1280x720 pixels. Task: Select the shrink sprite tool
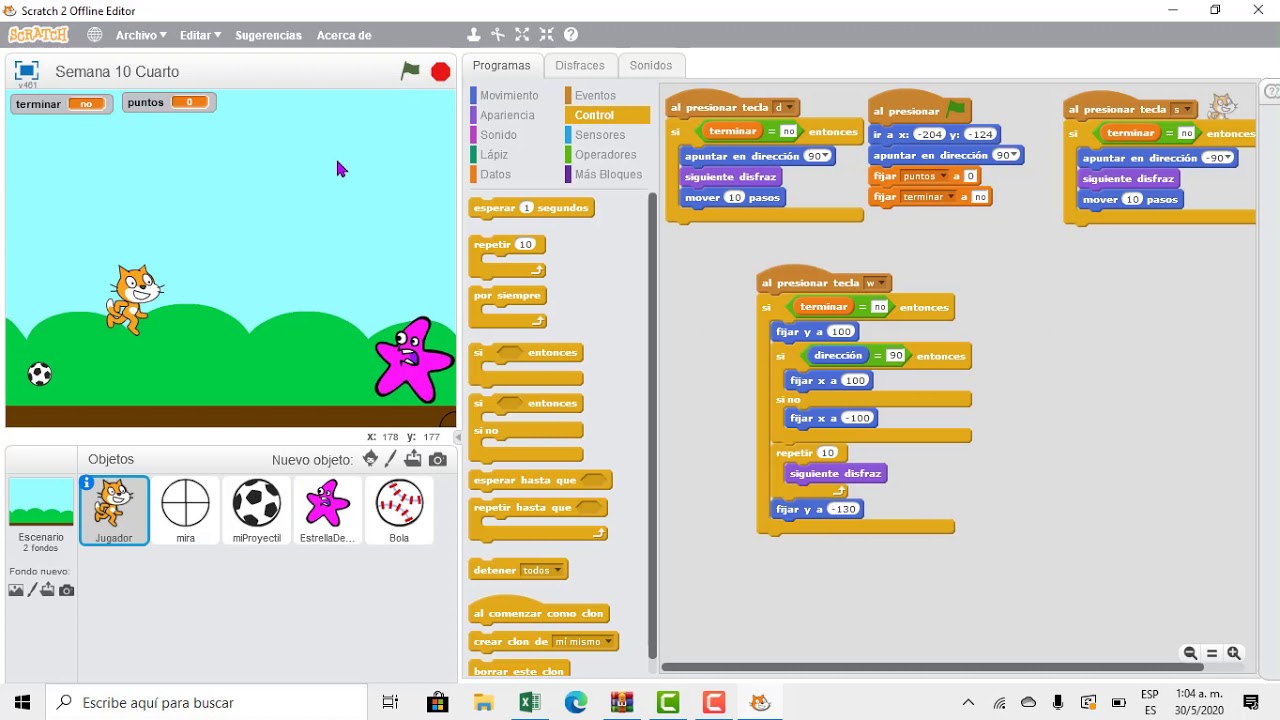coord(546,35)
